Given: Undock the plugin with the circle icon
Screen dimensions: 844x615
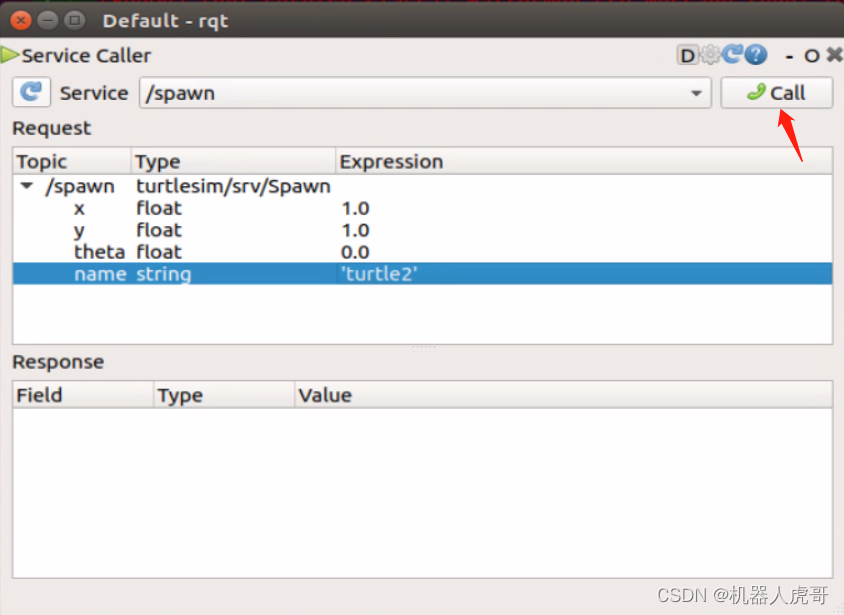Looking at the screenshot, I should (812, 56).
